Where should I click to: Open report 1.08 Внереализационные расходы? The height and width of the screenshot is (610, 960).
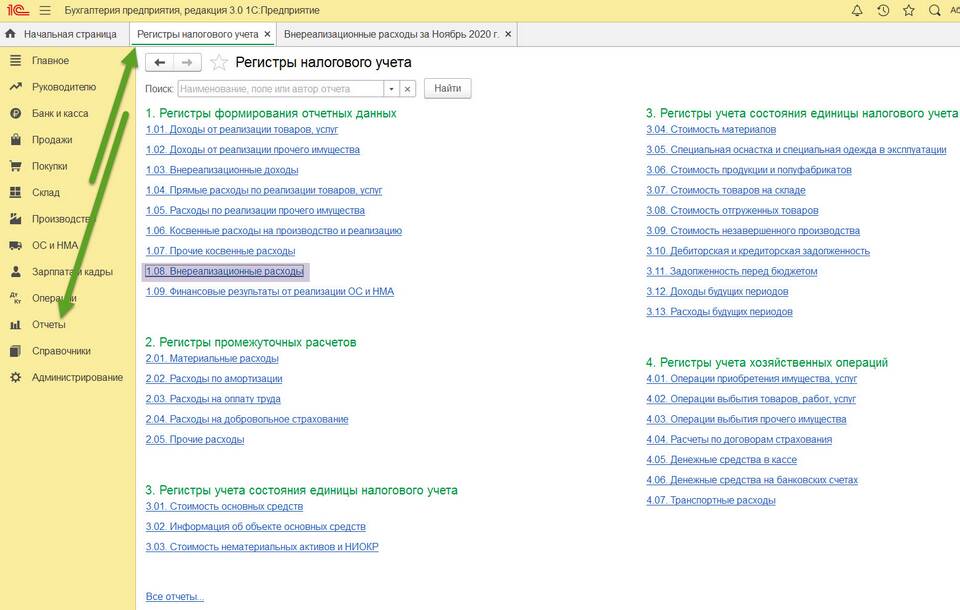pos(225,271)
